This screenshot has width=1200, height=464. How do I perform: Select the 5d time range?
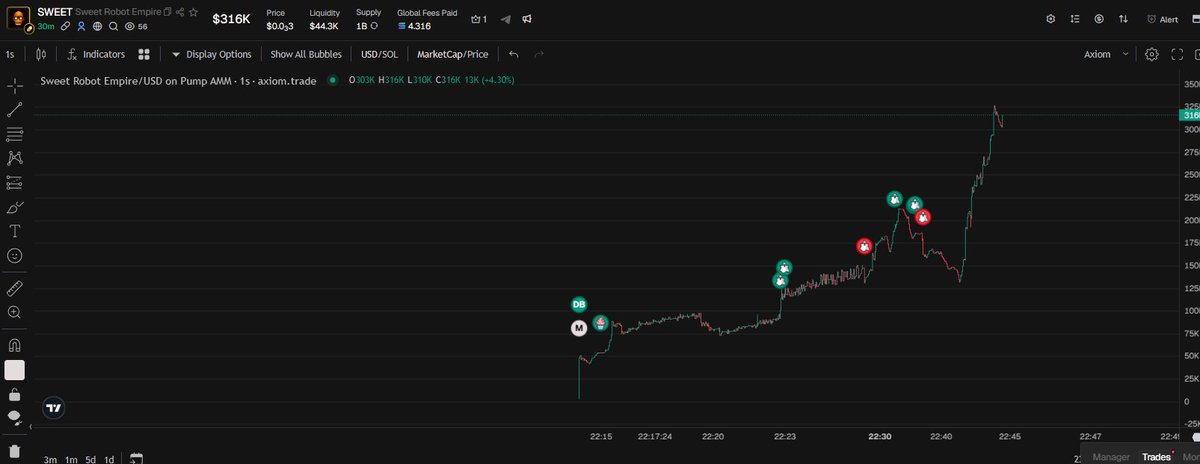point(91,459)
